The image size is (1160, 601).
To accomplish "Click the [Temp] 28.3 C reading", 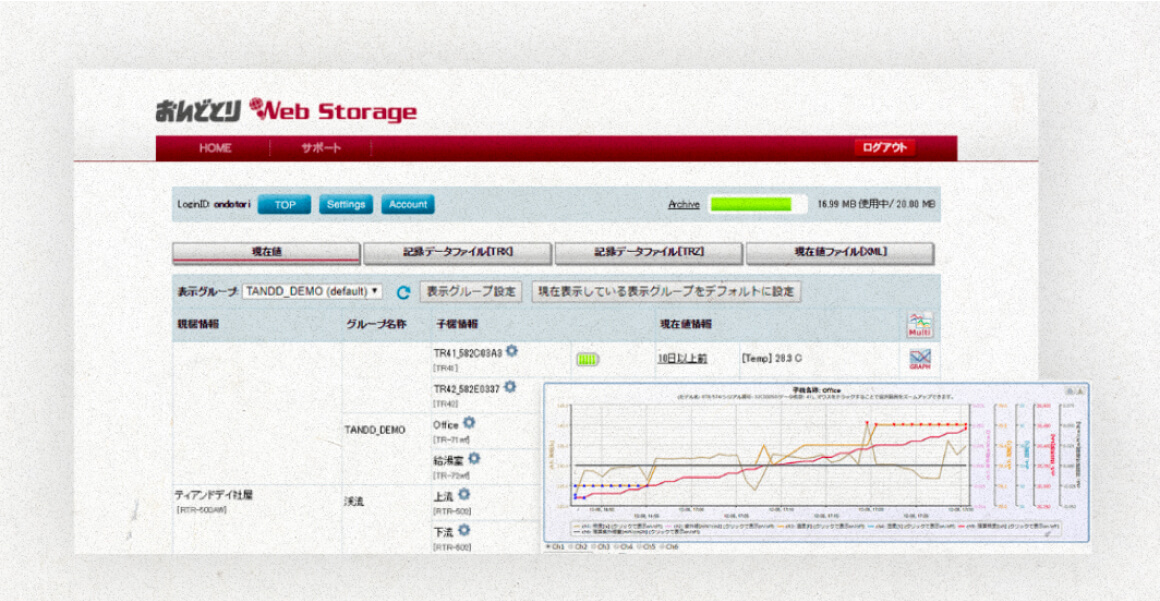I will pos(771,359).
